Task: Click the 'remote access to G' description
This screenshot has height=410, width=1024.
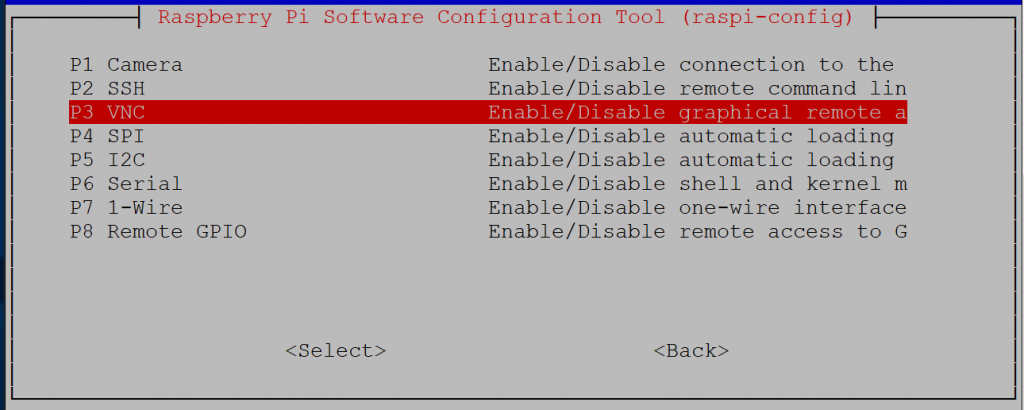Action: coord(792,233)
